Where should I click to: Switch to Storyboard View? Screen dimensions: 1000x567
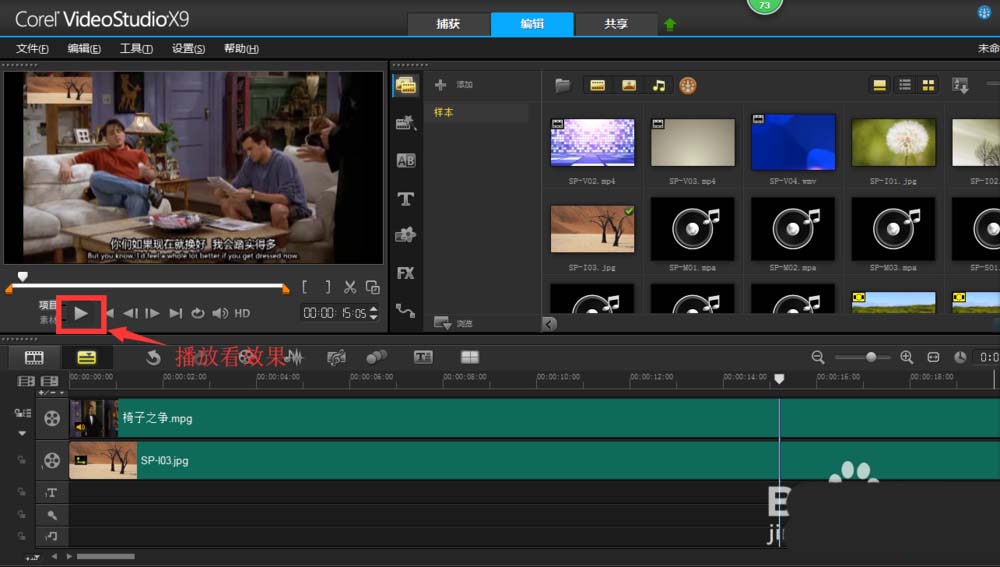point(34,357)
